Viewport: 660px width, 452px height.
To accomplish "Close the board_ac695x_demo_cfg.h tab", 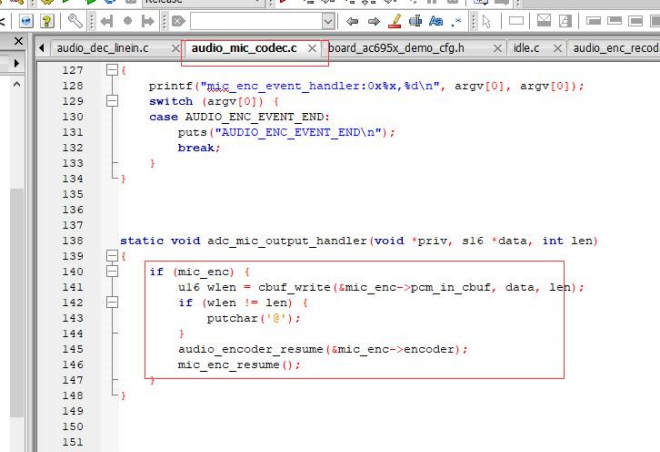I will coord(498,49).
